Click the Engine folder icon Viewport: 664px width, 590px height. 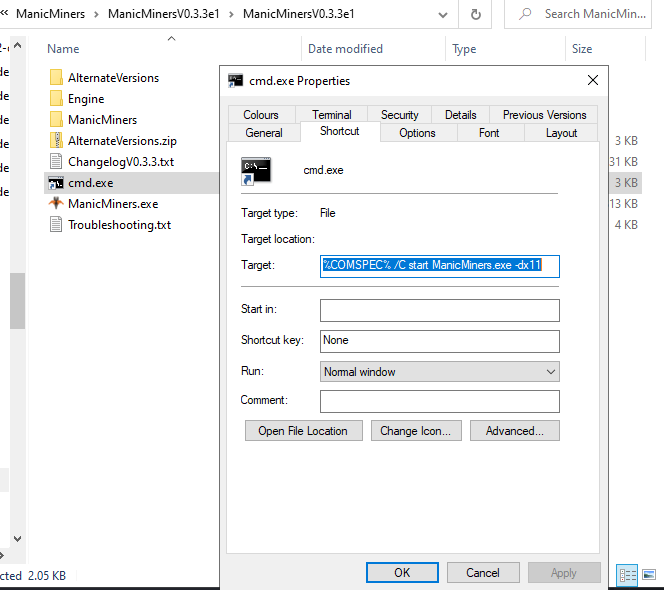tap(56, 98)
